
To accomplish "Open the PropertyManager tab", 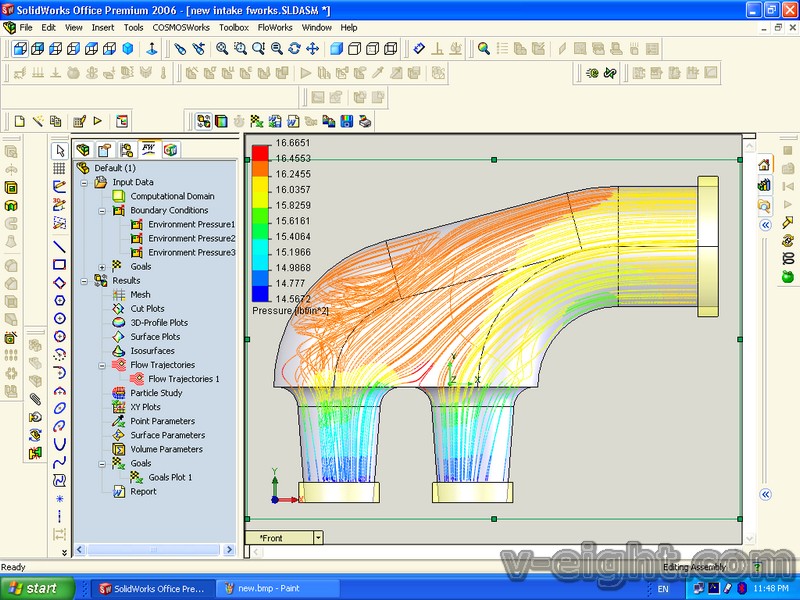I will [x=104, y=150].
